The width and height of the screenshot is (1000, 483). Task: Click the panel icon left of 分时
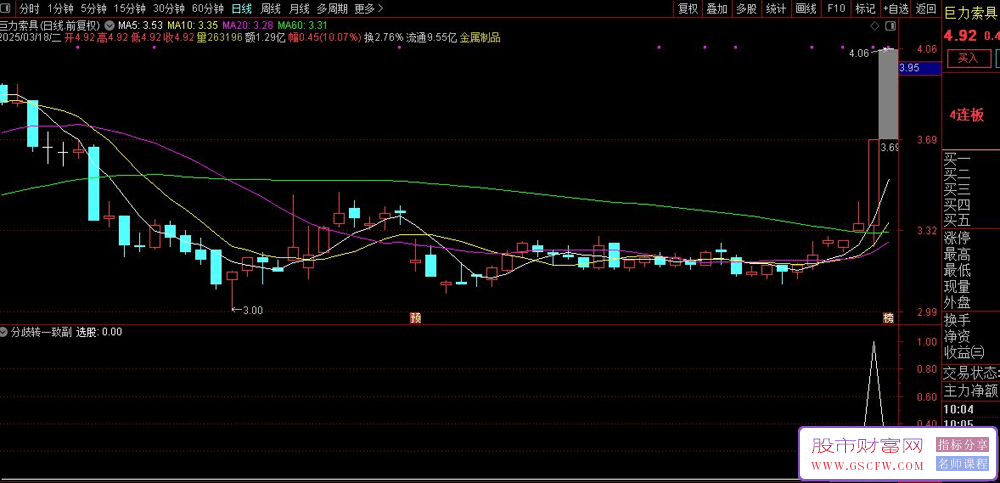(6, 8)
